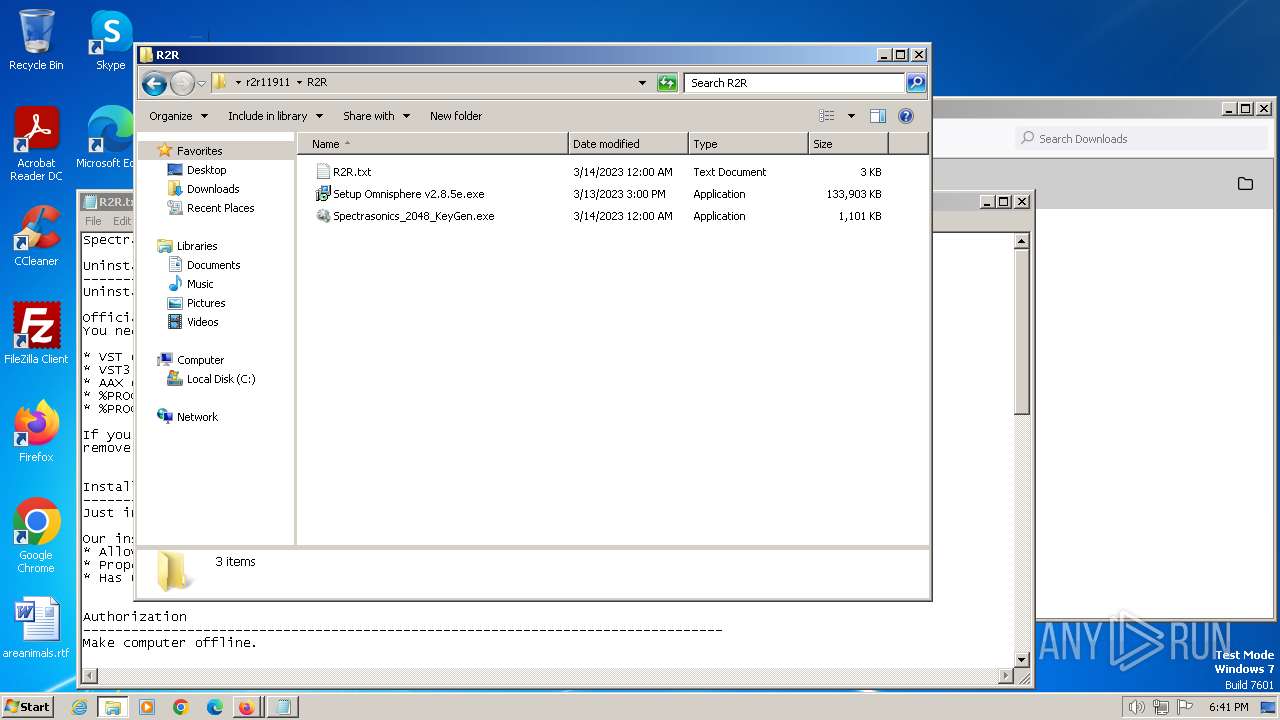
Task: Click the Forward navigation arrow in R2R window
Action: click(x=182, y=83)
